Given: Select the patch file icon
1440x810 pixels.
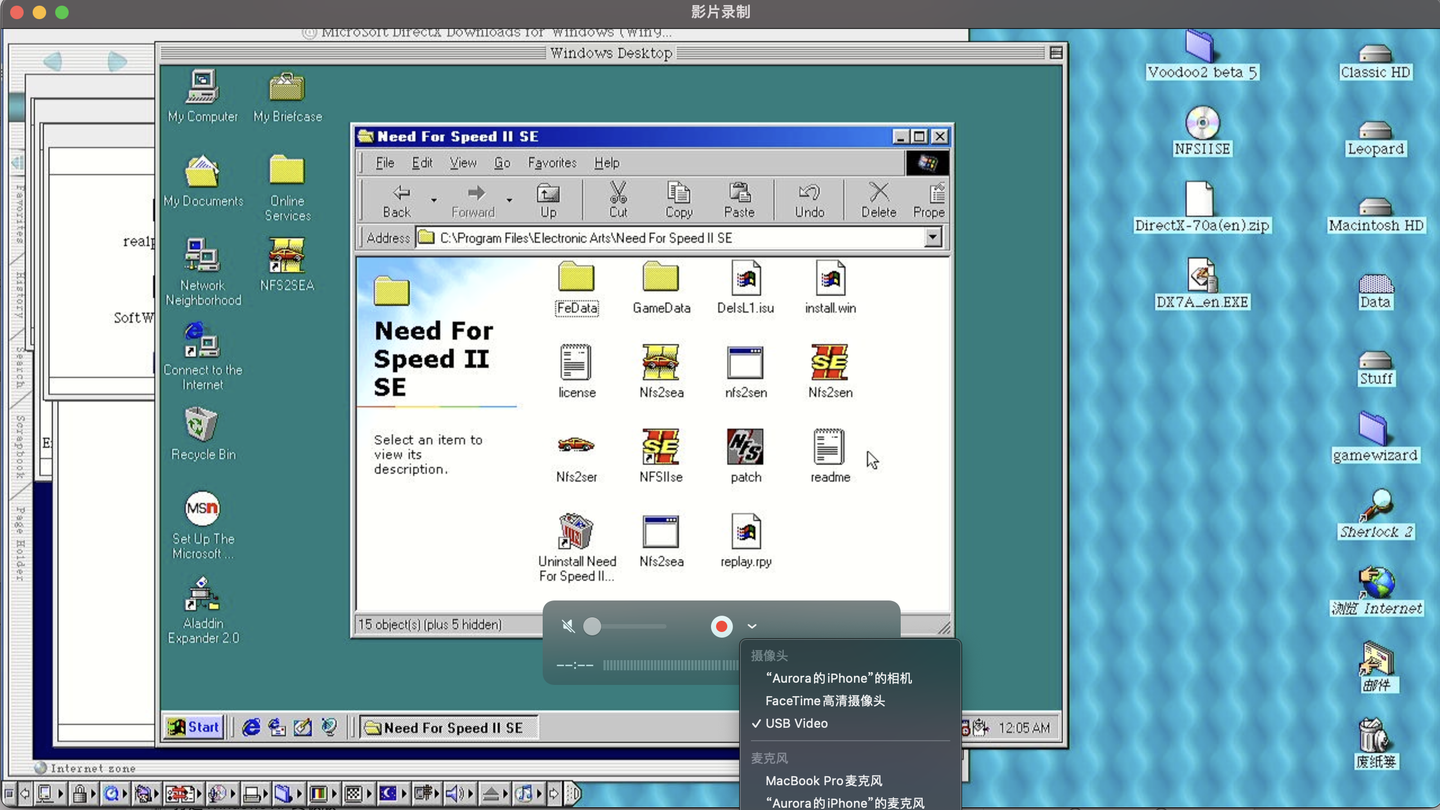Looking at the screenshot, I should click(x=745, y=456).
